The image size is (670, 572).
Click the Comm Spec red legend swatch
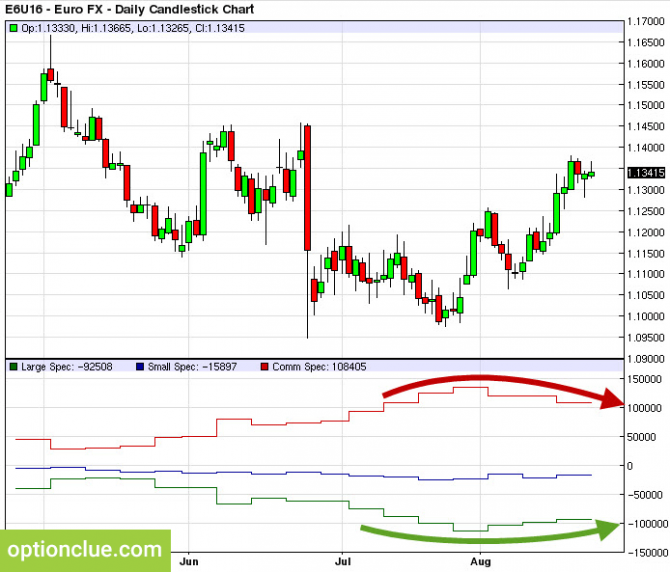coord(264,367)
